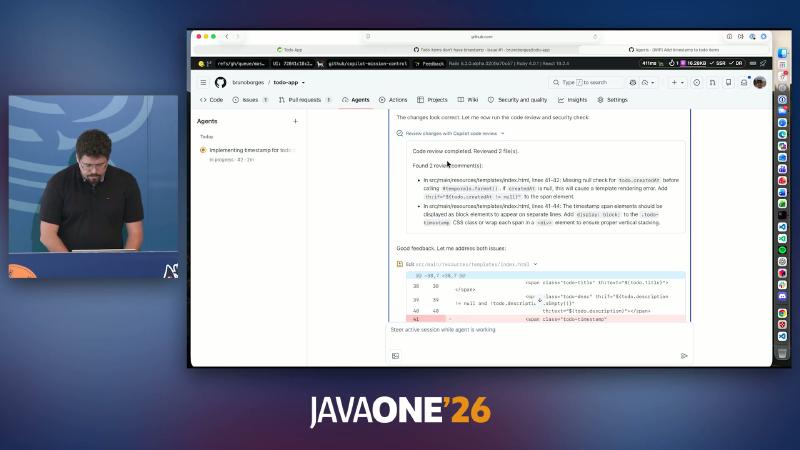Screen dimensions: 800x450
Task: Switch to the Code tab
Action: [x=212, y=100]
